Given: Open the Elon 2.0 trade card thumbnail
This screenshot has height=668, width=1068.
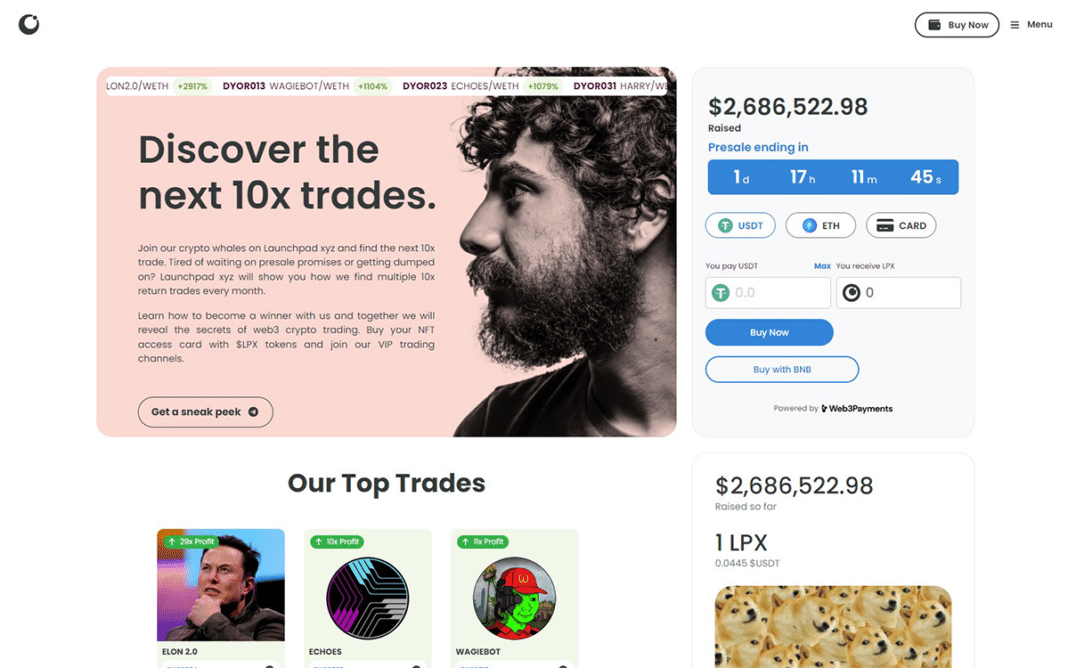Looking at the screenshot, I should (x=221, y=585).
